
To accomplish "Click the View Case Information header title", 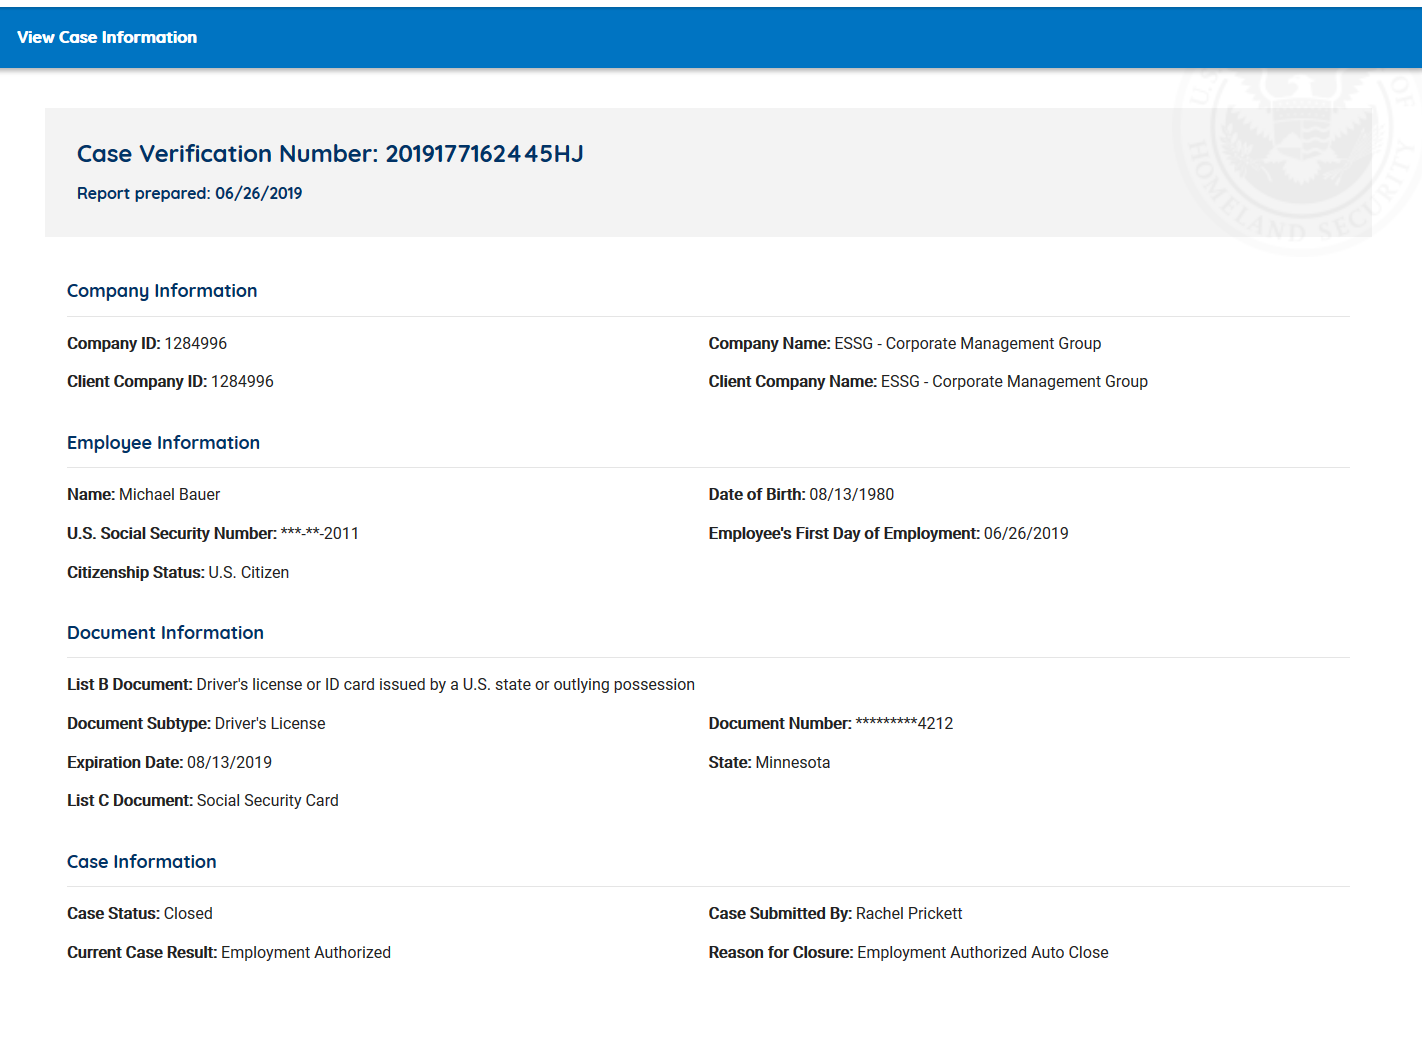I will (x=107, y=37).
